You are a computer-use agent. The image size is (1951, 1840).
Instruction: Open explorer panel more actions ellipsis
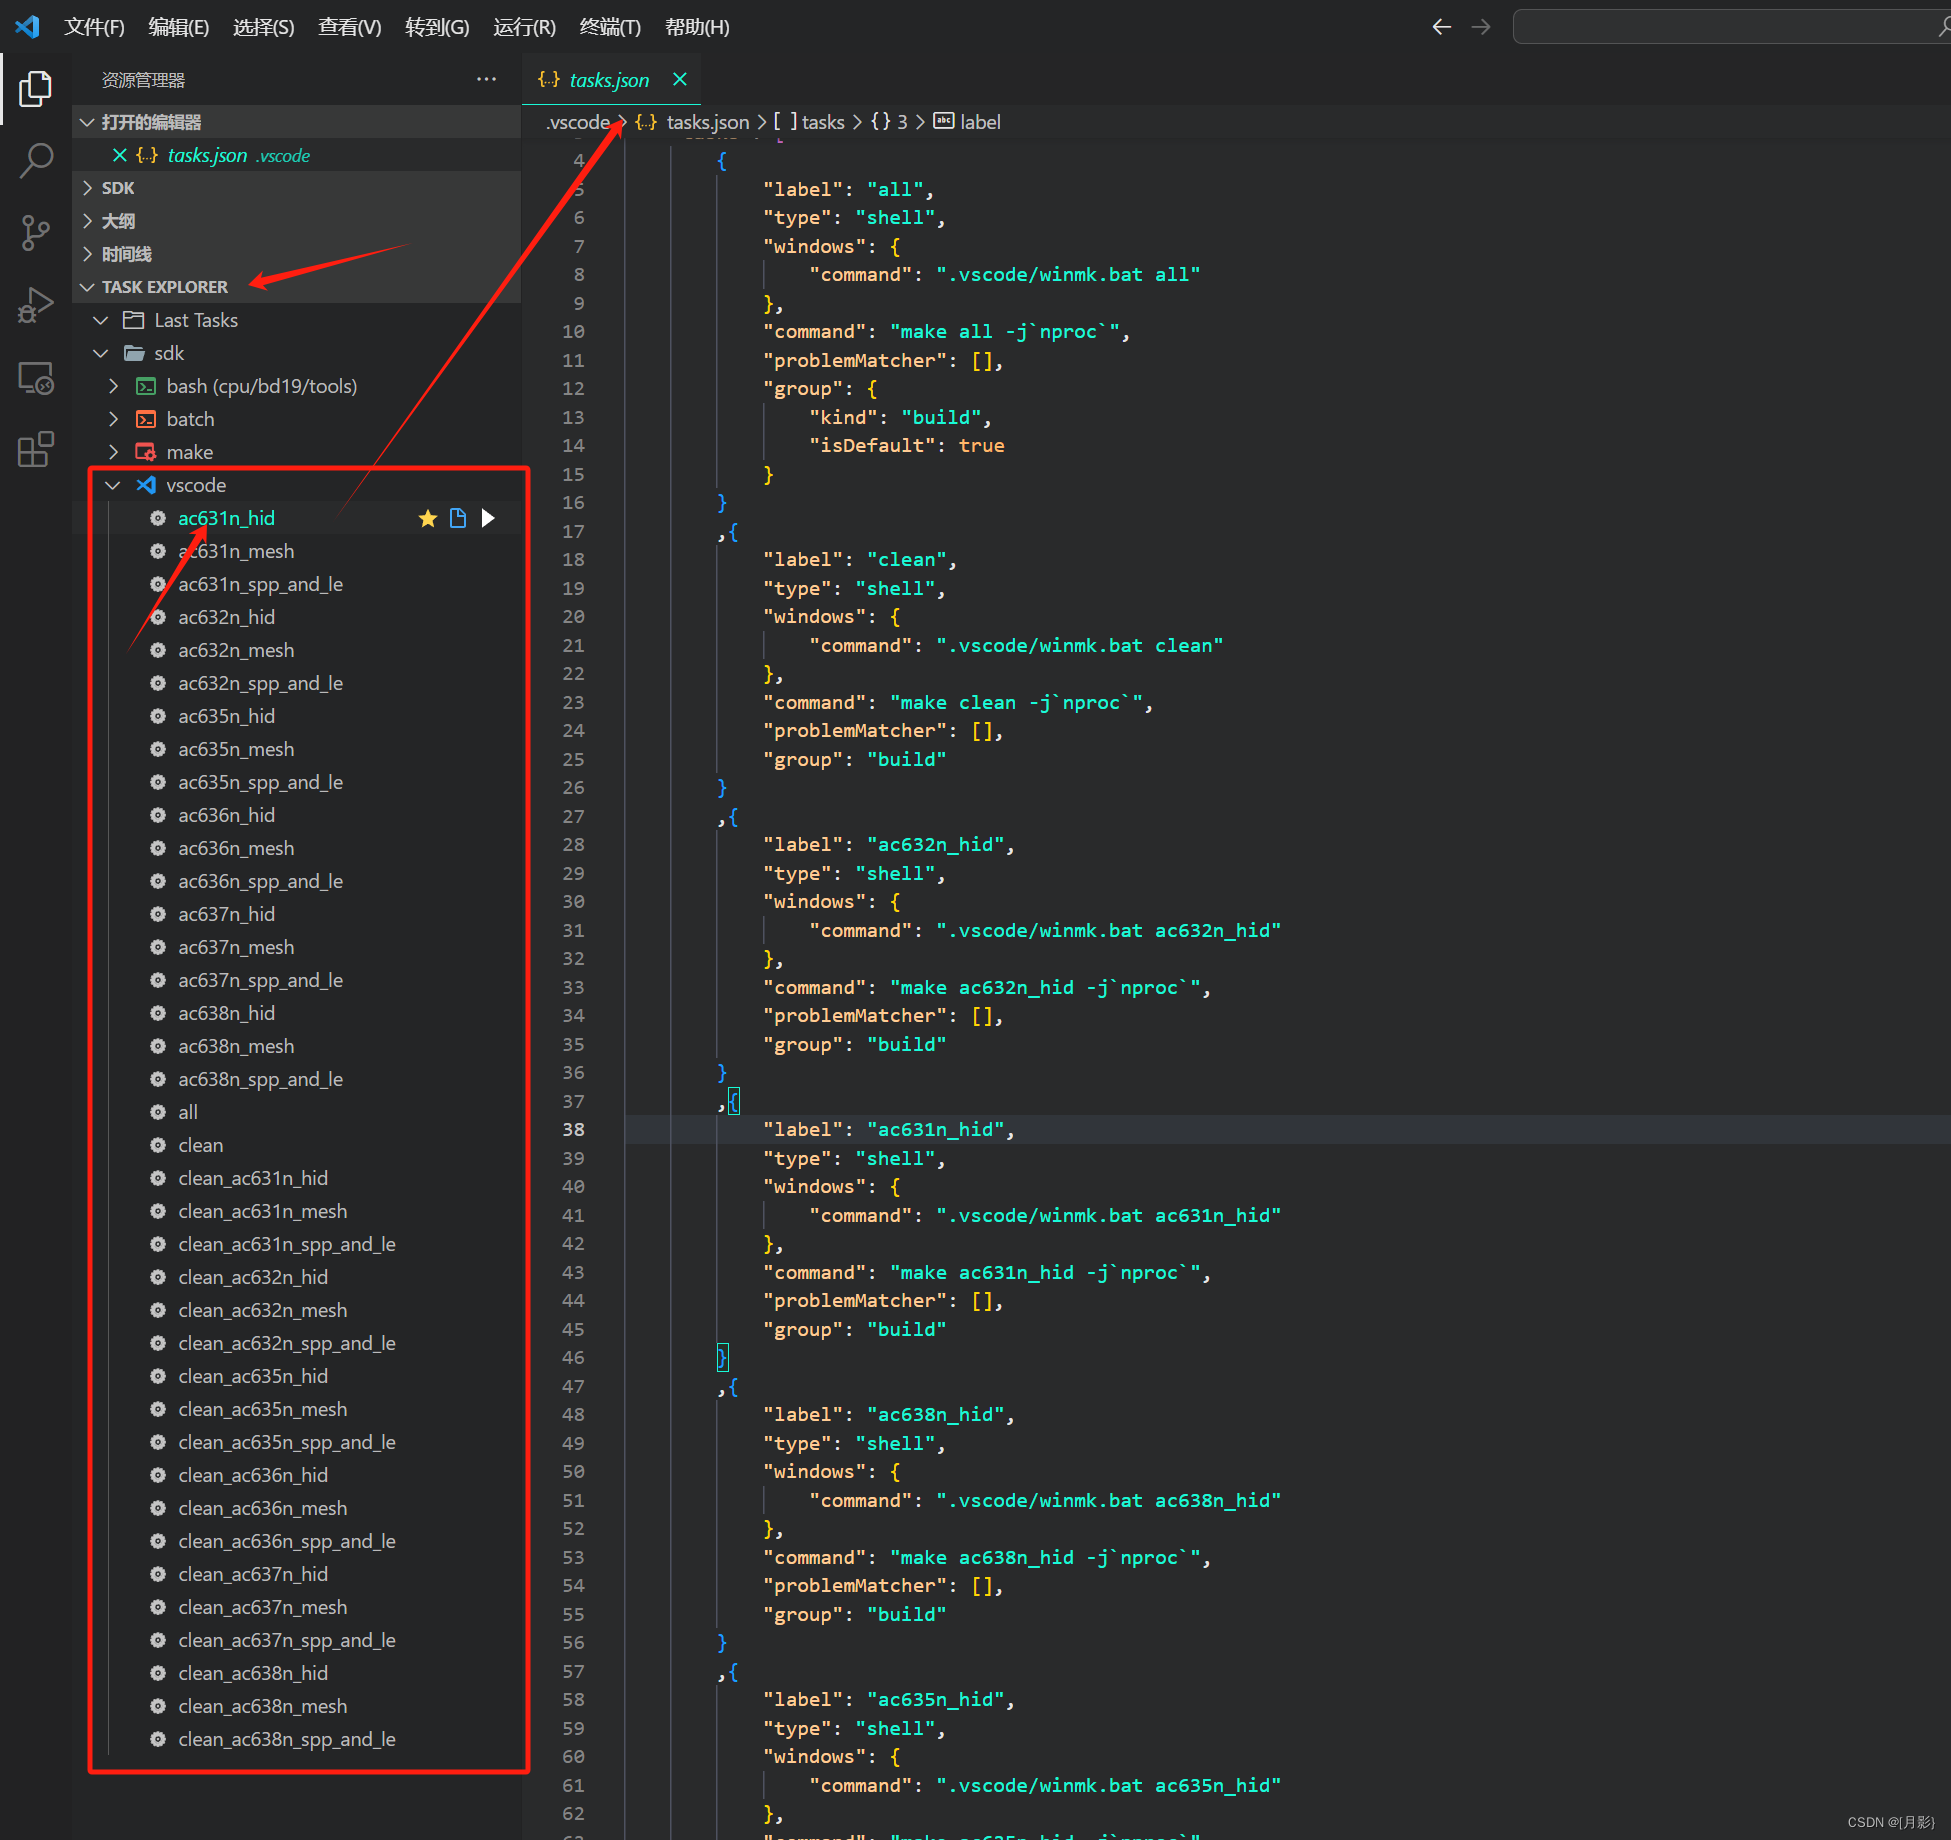pyautogui.click(x=486, y=79)
